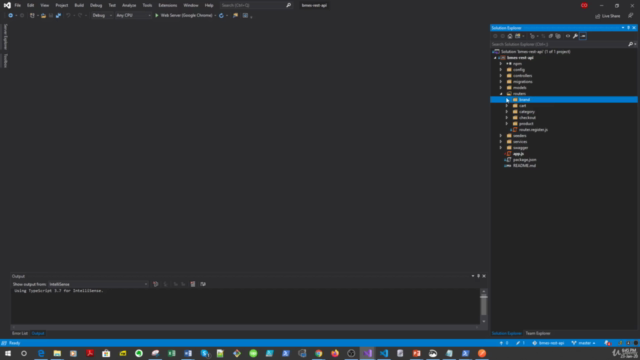Expand the config folder

(501, 70)
